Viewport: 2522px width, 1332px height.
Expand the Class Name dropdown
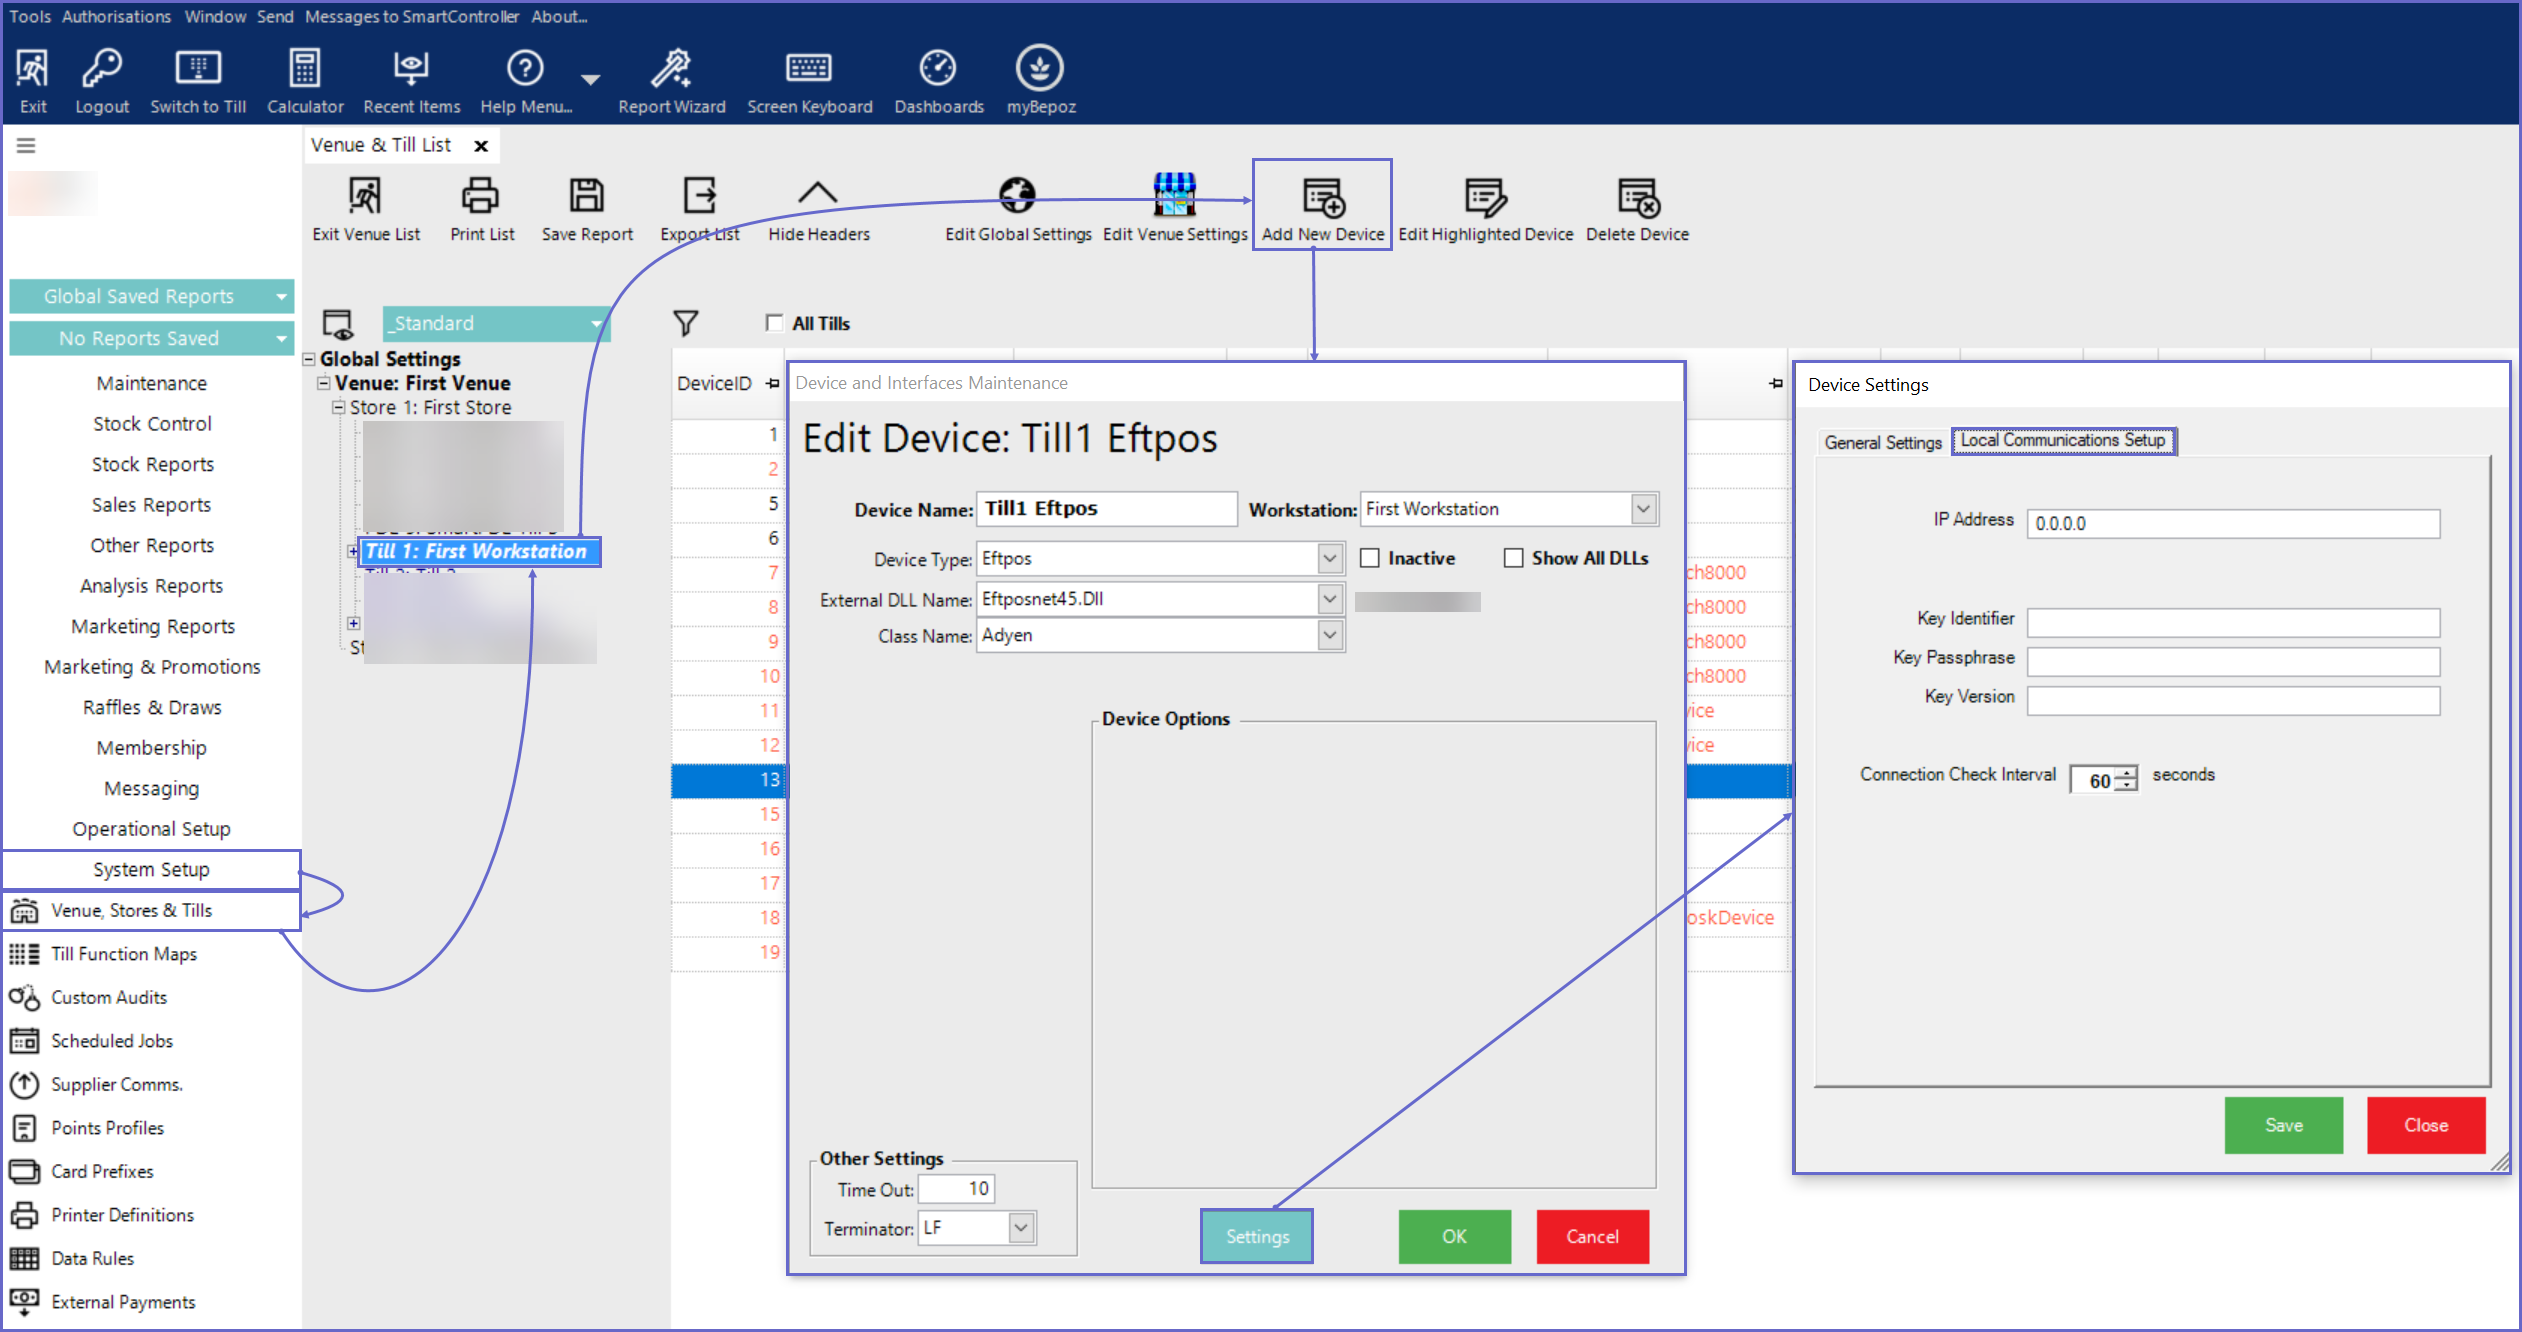coord(1329,635)
